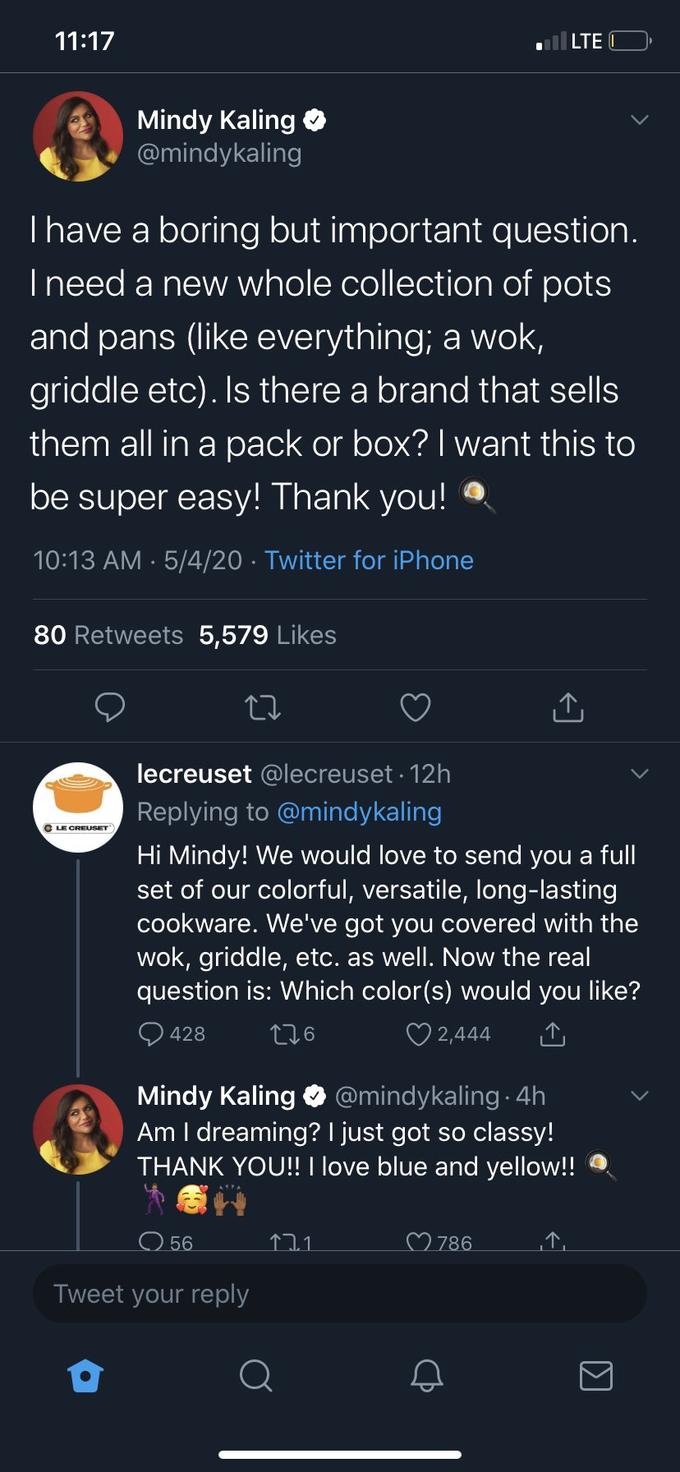The height and width of the screenshot is (1472, 680).
Task: Open the Twitter for iPhone link
Action: tap(369, 560)
